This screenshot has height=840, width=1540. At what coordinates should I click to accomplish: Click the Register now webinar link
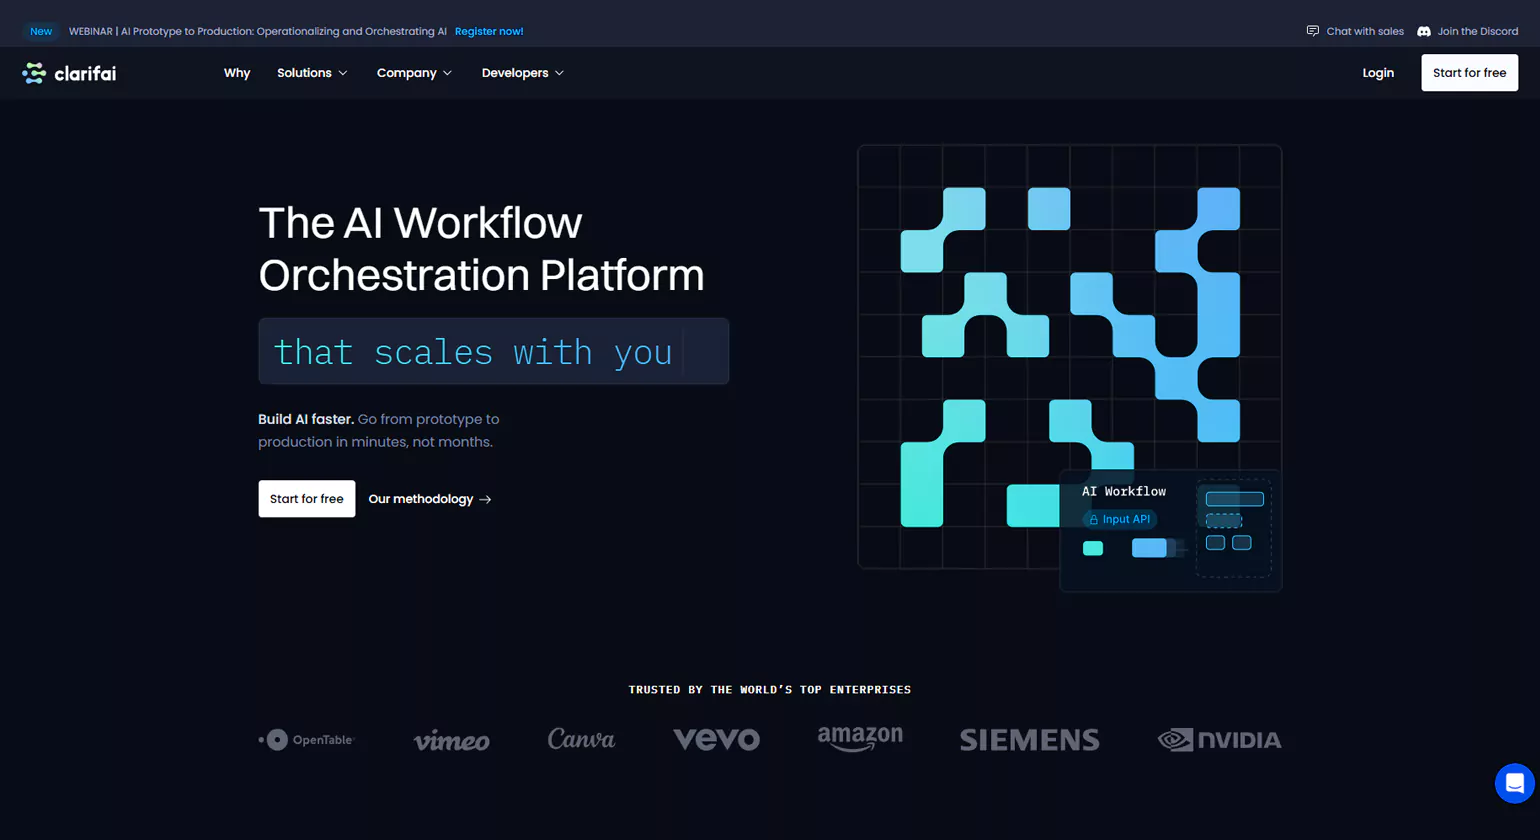[x=489, y=31]
